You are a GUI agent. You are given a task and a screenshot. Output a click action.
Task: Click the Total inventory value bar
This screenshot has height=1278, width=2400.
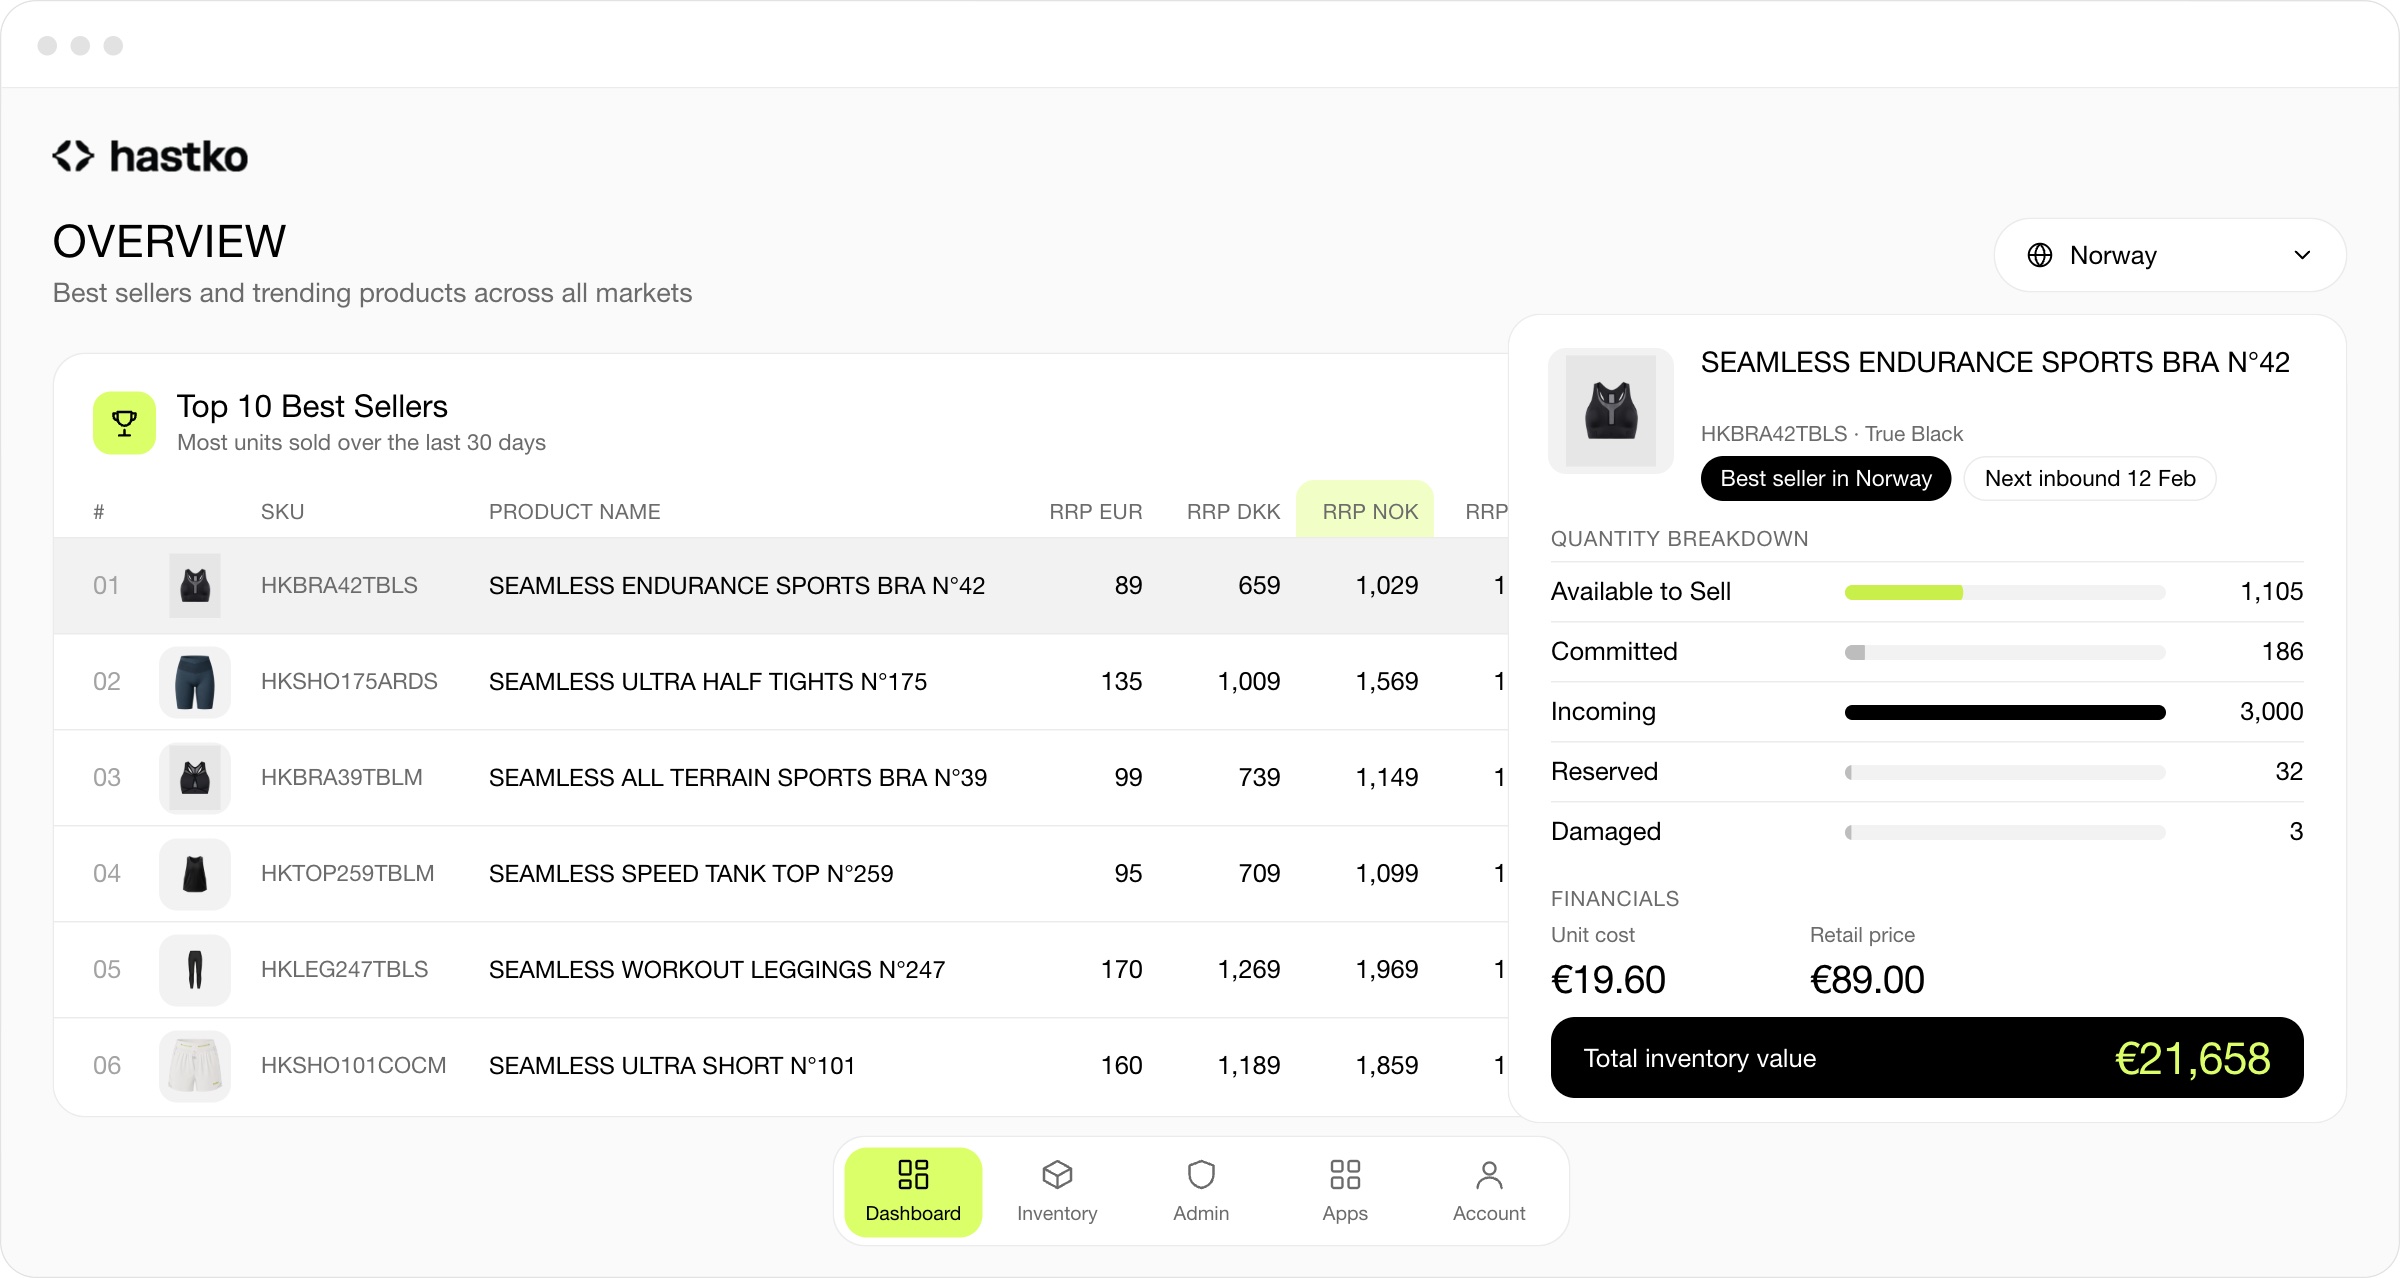pyautogui.click(x=1927, y=1058)
